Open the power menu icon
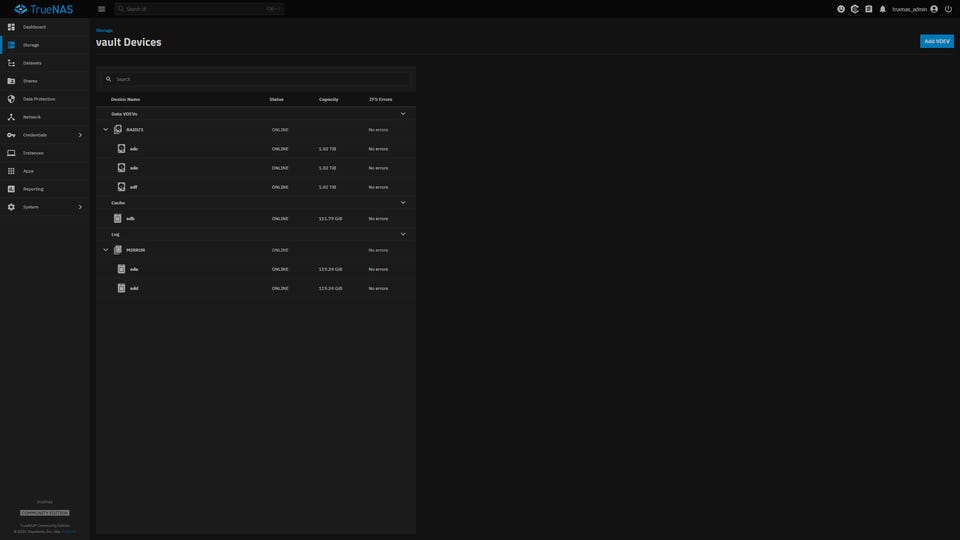960x540 pixels. pyautogui.click(x=948, y=9)
